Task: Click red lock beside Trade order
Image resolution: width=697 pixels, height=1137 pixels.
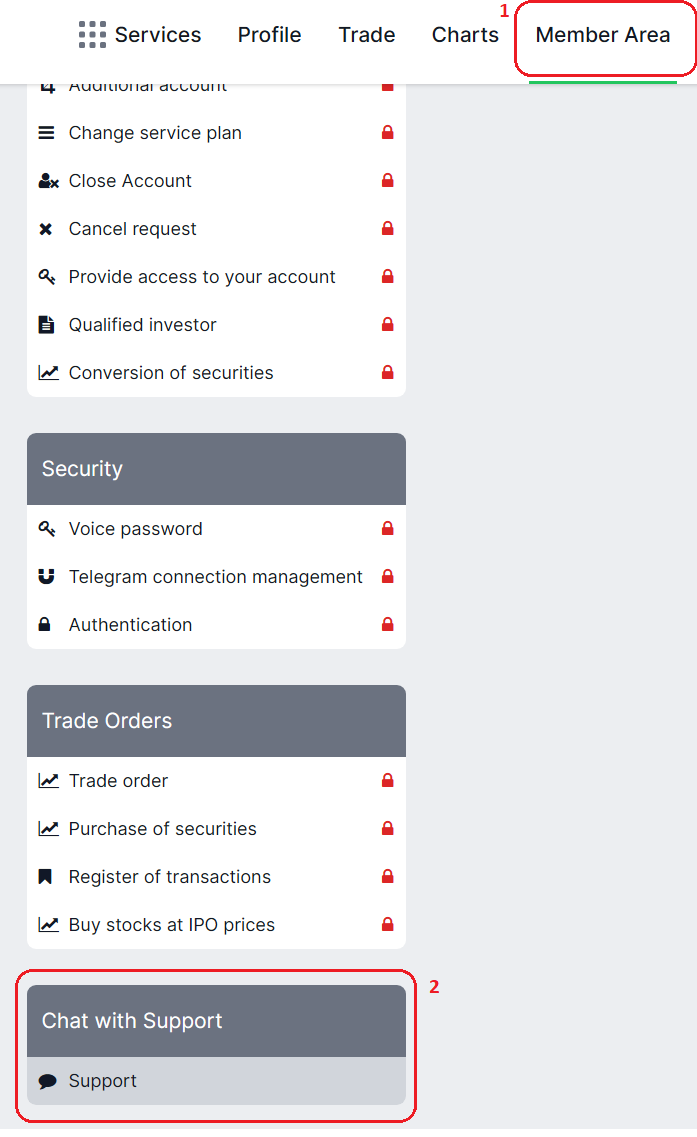Action: pyautogui.click(x=387, y=781)
